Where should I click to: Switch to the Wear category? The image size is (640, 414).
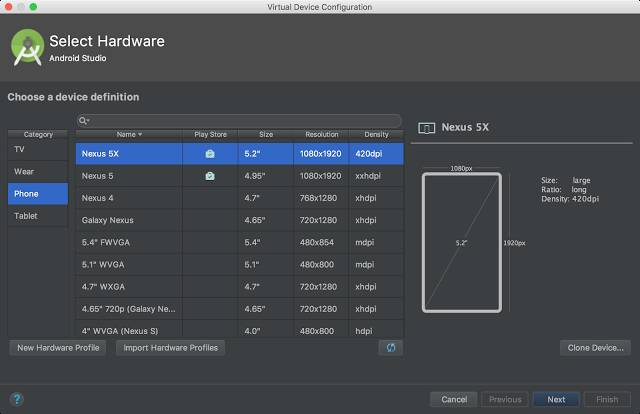[38, 171]
